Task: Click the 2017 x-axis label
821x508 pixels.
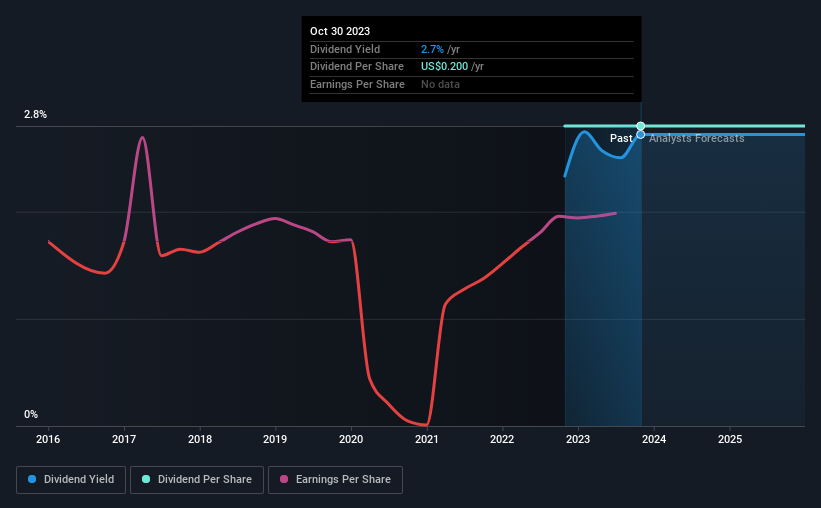Action: click(x=124, y=439)
